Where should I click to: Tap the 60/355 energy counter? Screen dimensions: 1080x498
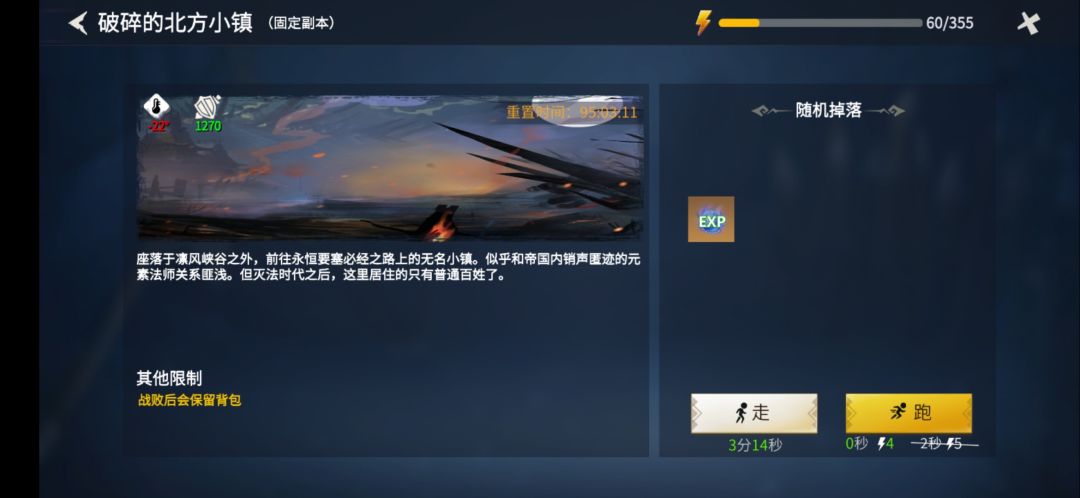click(949, 23)
